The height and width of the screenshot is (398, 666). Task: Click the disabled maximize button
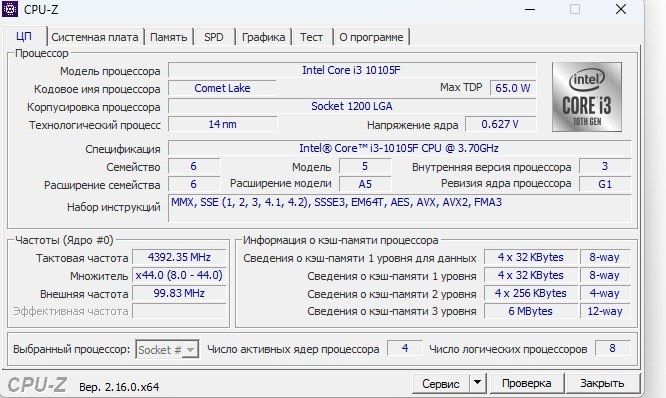pos(575,9)
